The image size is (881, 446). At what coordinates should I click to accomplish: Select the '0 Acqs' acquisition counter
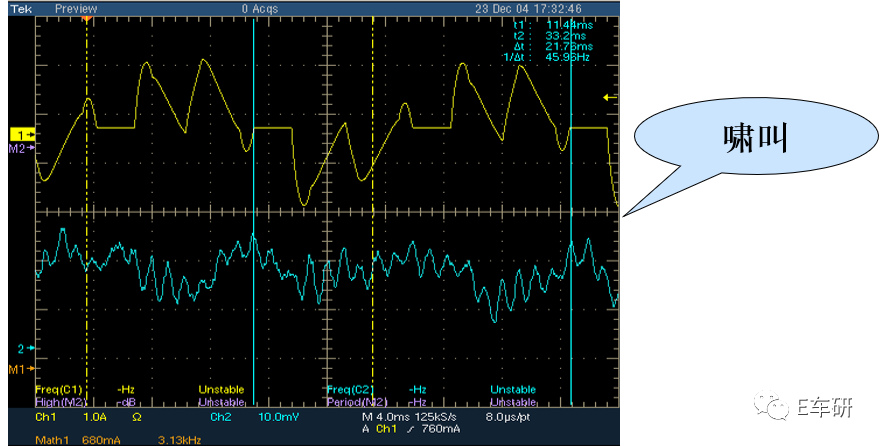(260, 9)
